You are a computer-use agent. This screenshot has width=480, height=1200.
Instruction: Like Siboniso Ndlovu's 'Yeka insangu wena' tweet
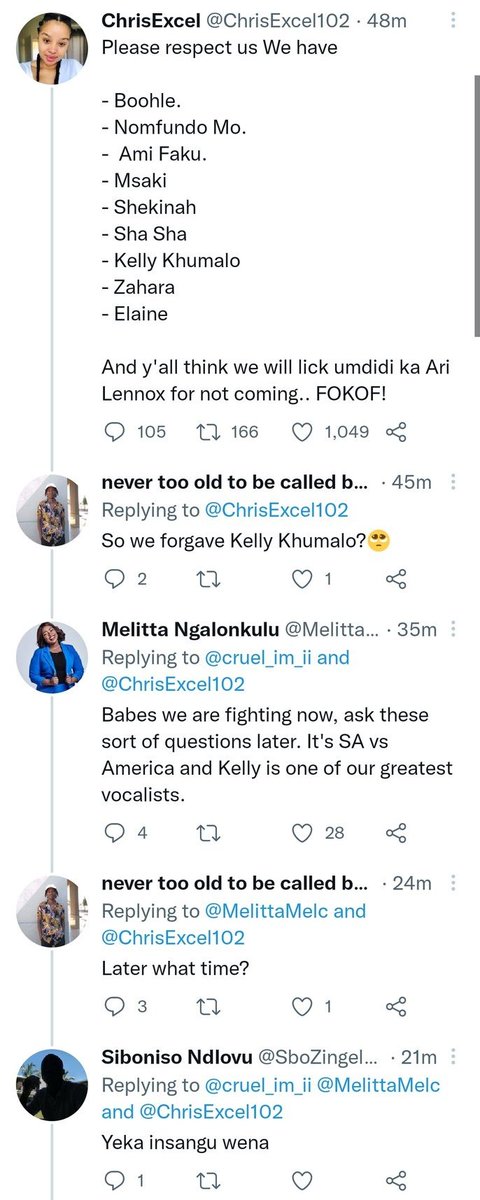tap(303, 1179)
